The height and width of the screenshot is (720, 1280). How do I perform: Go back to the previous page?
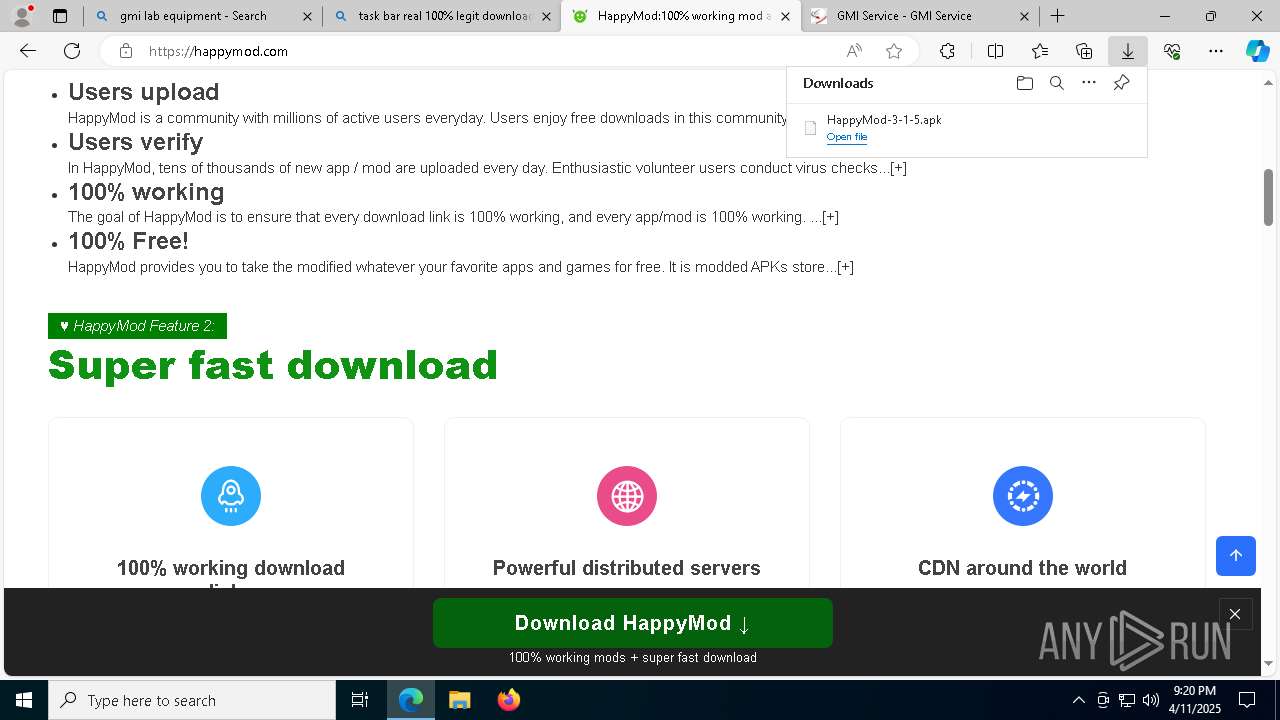28,51
